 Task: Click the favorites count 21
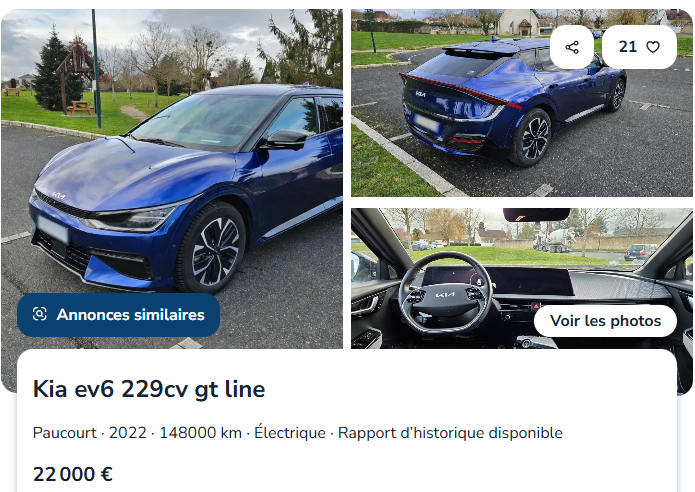click(x=628, y=47)
